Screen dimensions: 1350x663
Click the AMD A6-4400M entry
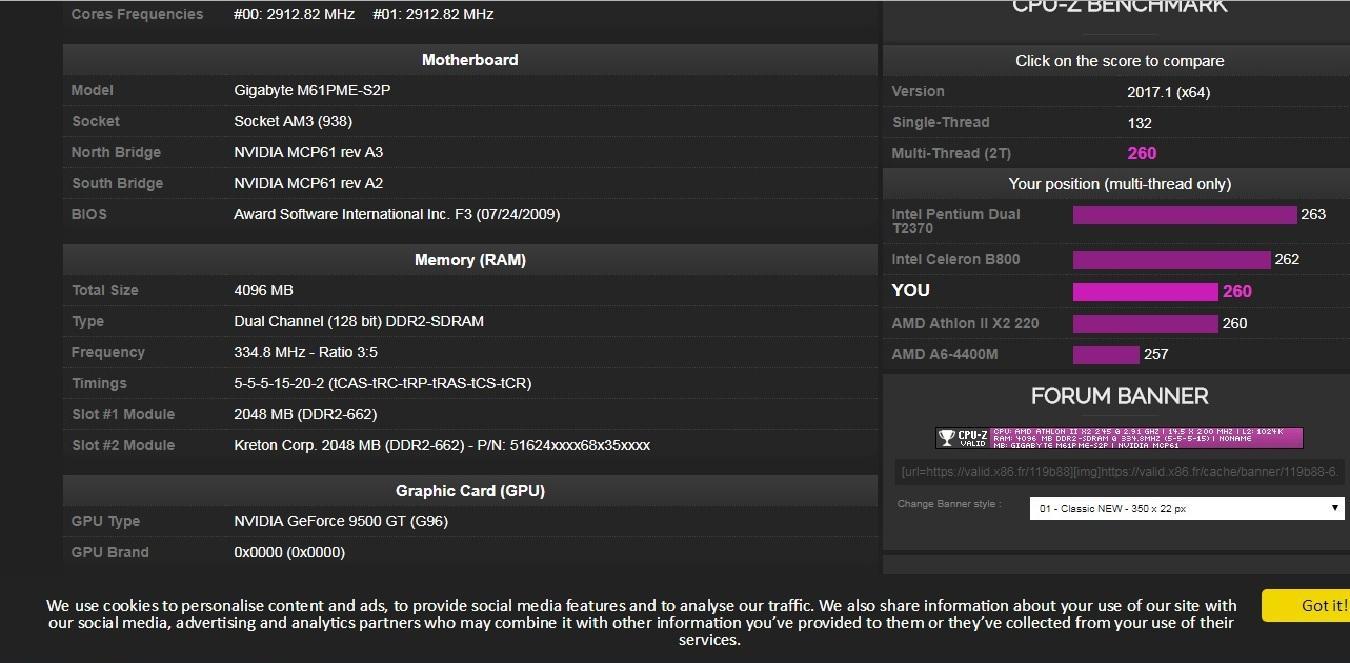pos(945,354)
